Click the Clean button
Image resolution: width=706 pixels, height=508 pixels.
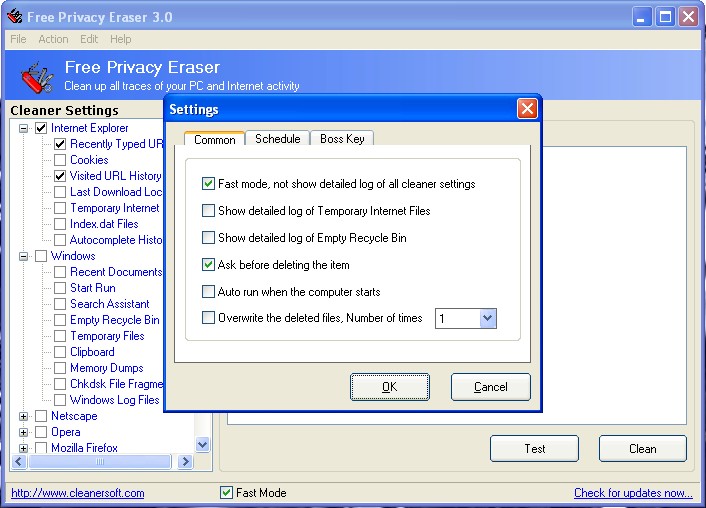point(643,449)
